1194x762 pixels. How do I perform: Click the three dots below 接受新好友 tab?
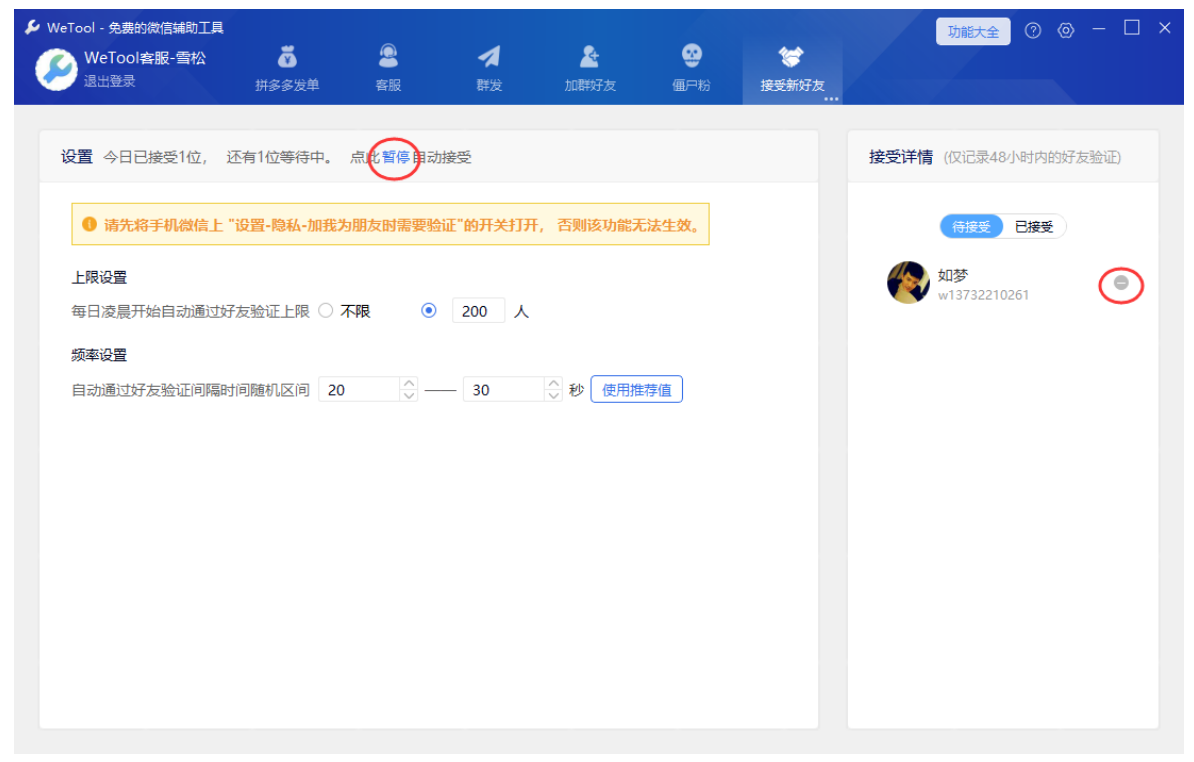click(x=831, y=99)
